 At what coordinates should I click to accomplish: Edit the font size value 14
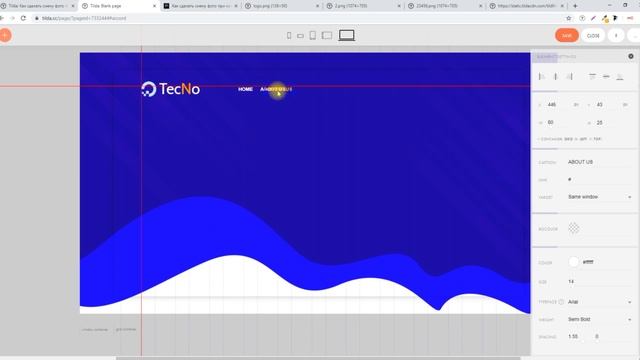tap(599, 282)
